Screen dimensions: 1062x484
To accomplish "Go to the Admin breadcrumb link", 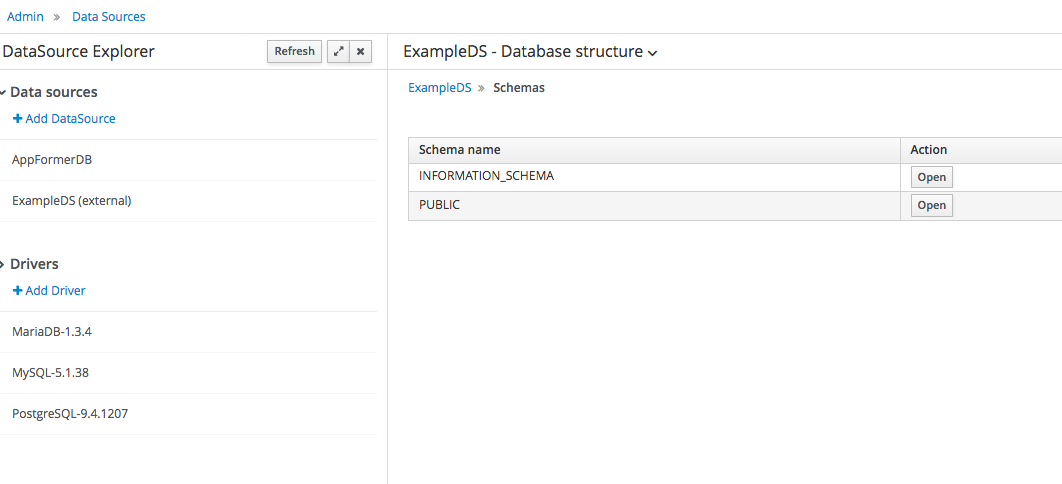I will pyautogui.click(x=25, y=16).
